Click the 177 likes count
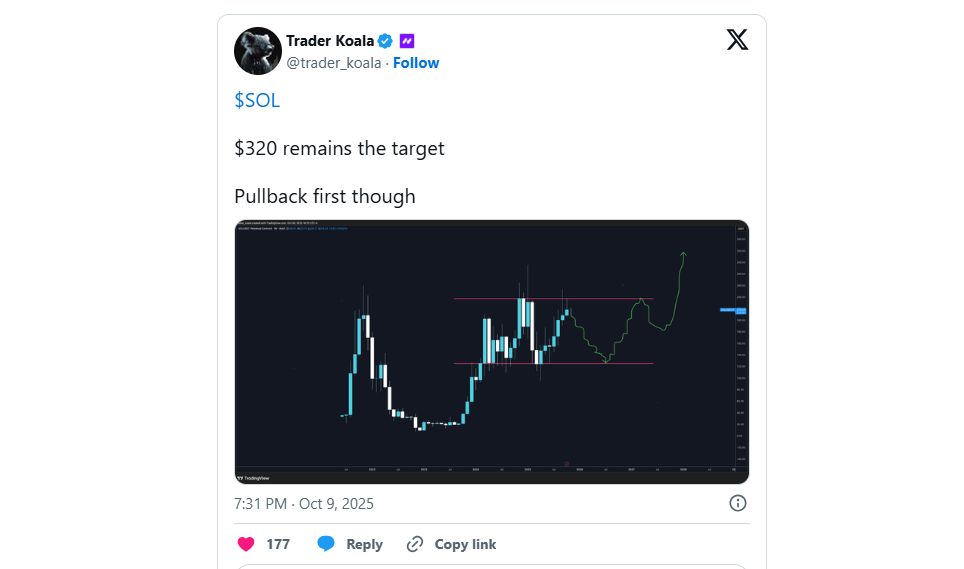 [x=278, y=544]
